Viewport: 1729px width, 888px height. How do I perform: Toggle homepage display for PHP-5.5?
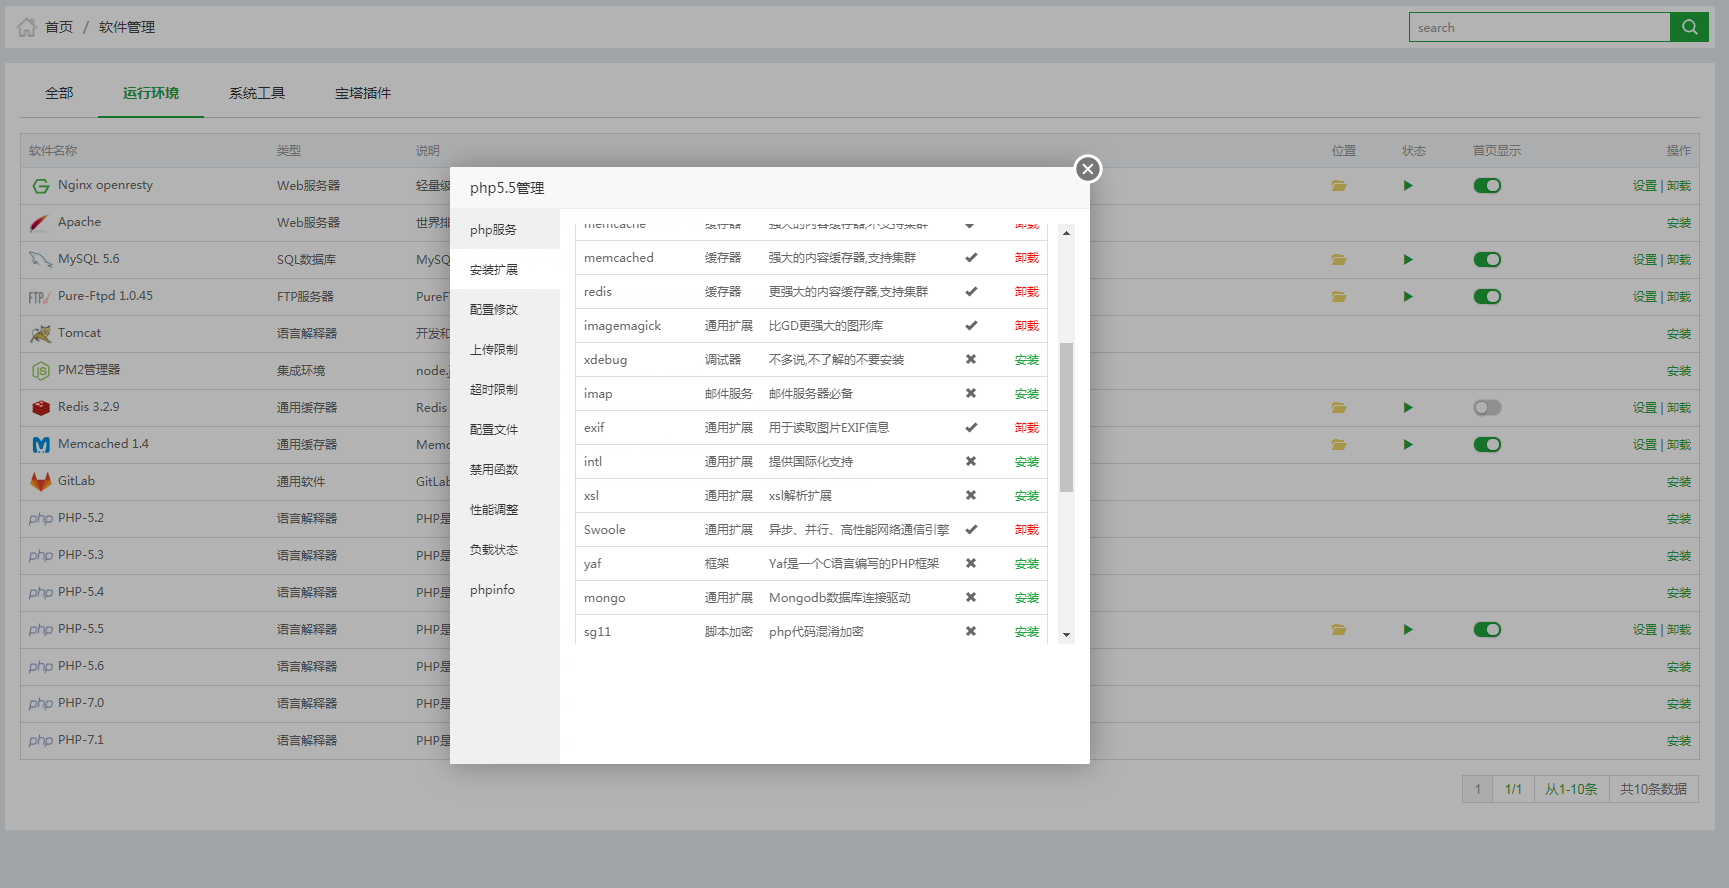pyautogui.click(x=1487, y=630)
